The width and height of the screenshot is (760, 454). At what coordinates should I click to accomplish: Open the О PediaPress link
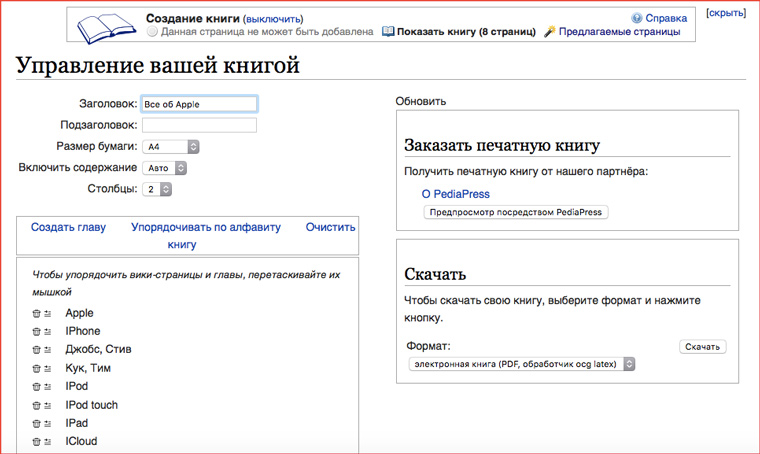tap(456, 194)
